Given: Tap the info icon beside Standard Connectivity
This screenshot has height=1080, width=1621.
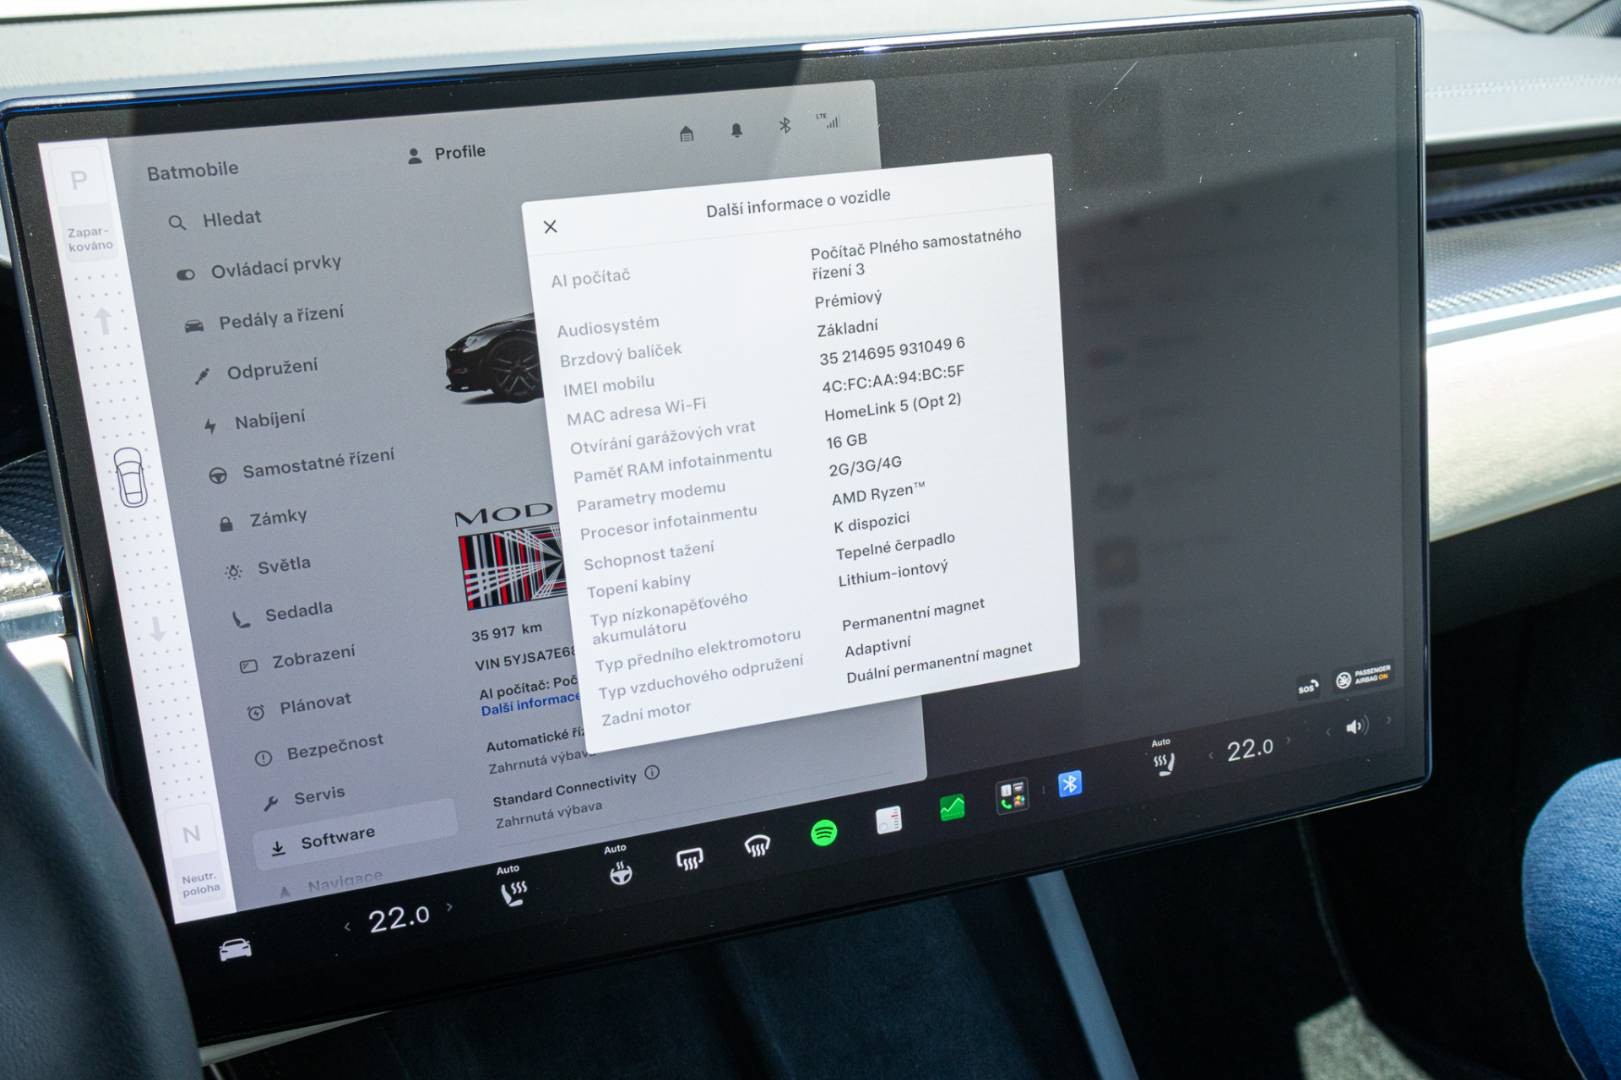Looking at the screenshot, I should tap(652, 772).
